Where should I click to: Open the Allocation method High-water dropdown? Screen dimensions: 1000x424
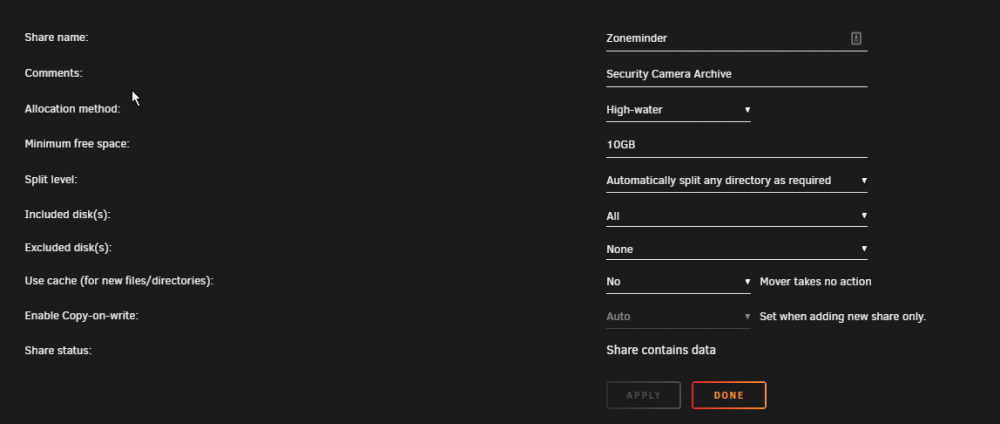[678, 110]
